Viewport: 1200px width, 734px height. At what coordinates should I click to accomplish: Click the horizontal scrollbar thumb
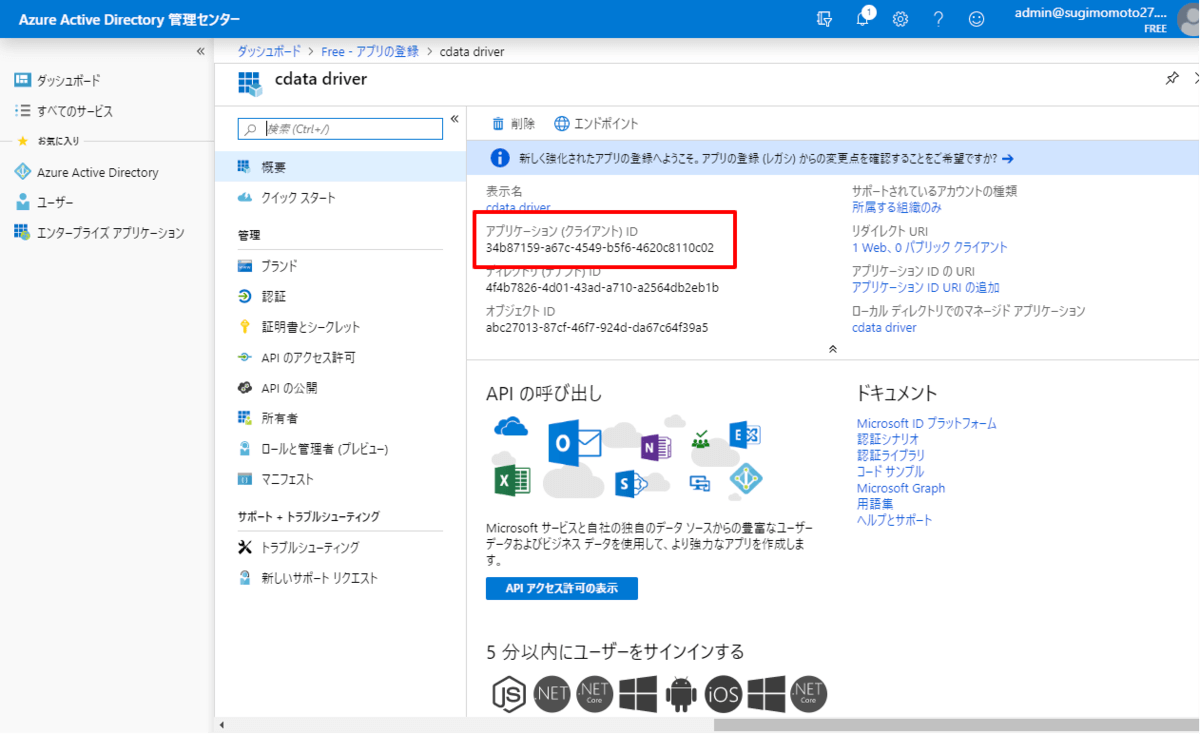point(956,726)
